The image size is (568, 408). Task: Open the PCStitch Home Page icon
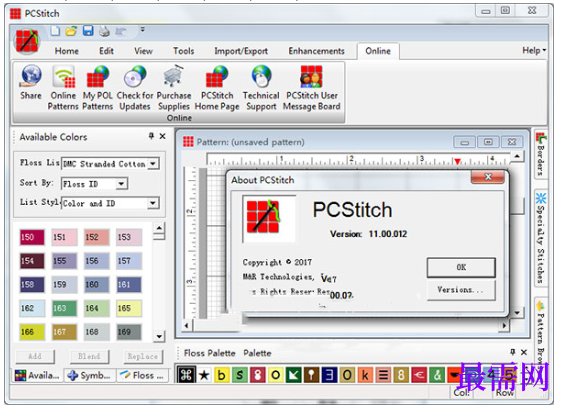point(217,76)
